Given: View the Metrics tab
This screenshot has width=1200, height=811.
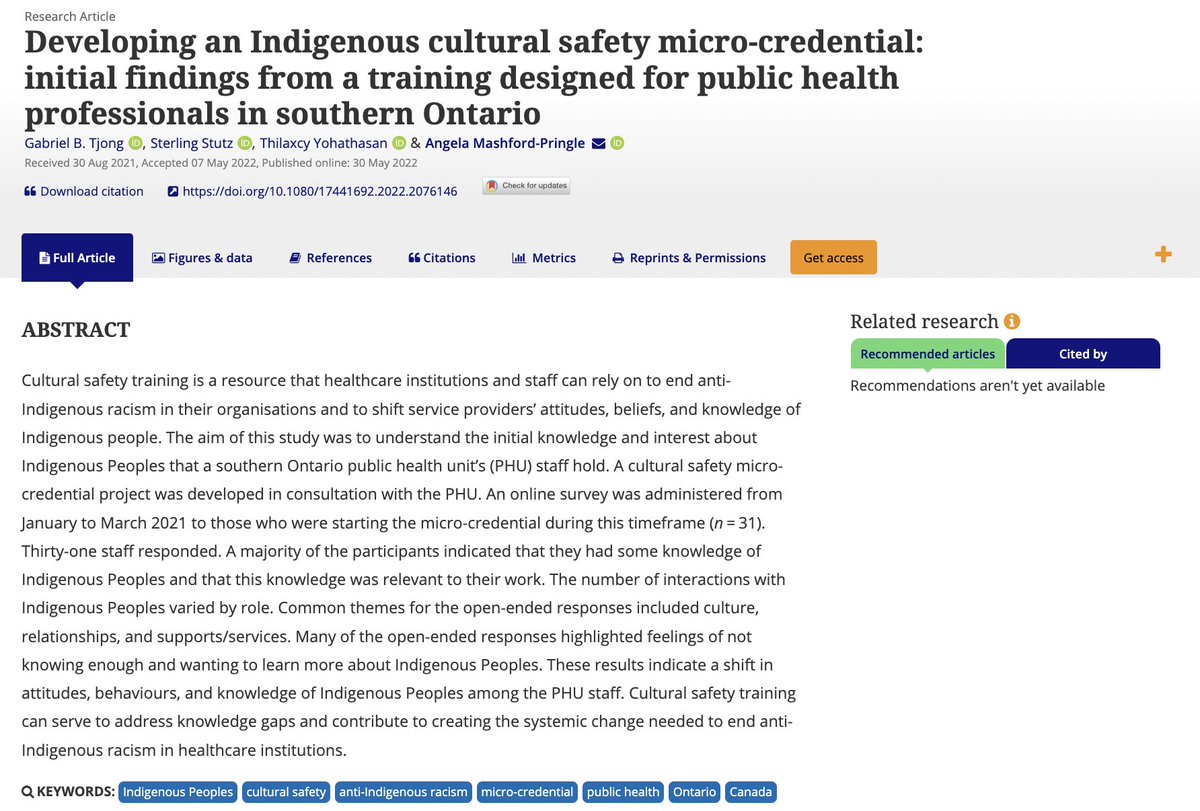Looking at the screenshot, I should point(544,258).
